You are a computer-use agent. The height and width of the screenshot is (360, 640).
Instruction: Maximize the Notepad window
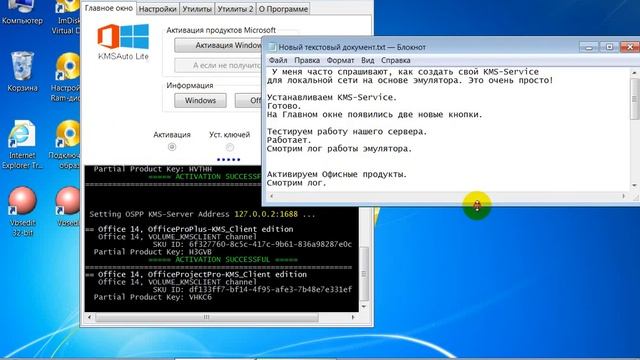[609, 47]
